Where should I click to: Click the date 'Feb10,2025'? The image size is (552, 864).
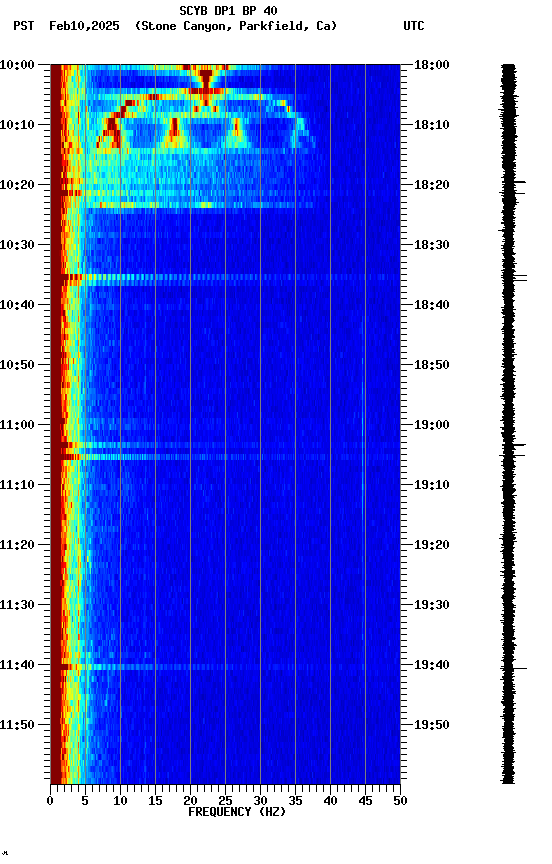(84, 26)
